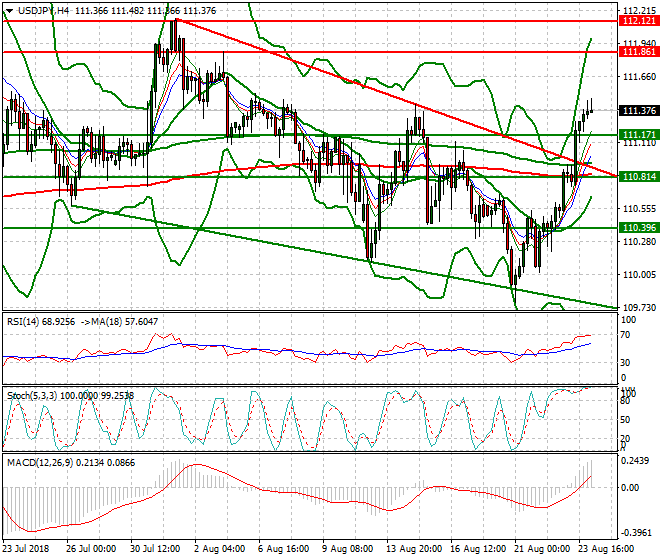Click the 16 Aug 12:00 time label
Viewport: 660px width, 560px height.
point(478,549)
